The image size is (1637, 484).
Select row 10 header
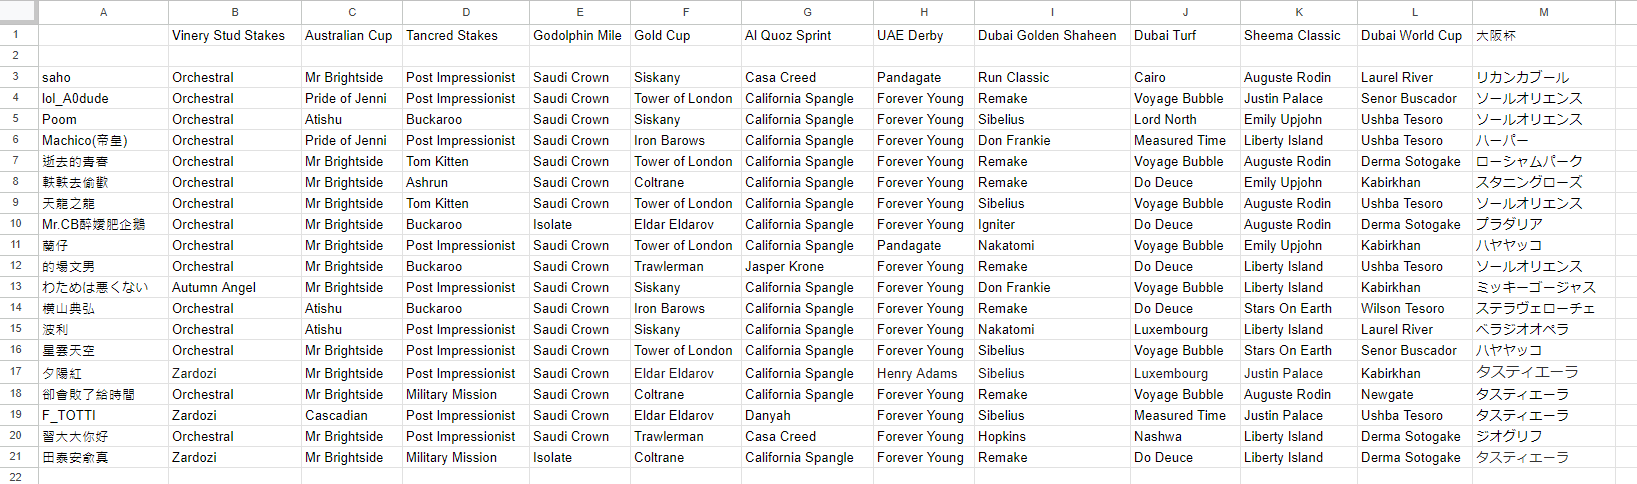16,224
